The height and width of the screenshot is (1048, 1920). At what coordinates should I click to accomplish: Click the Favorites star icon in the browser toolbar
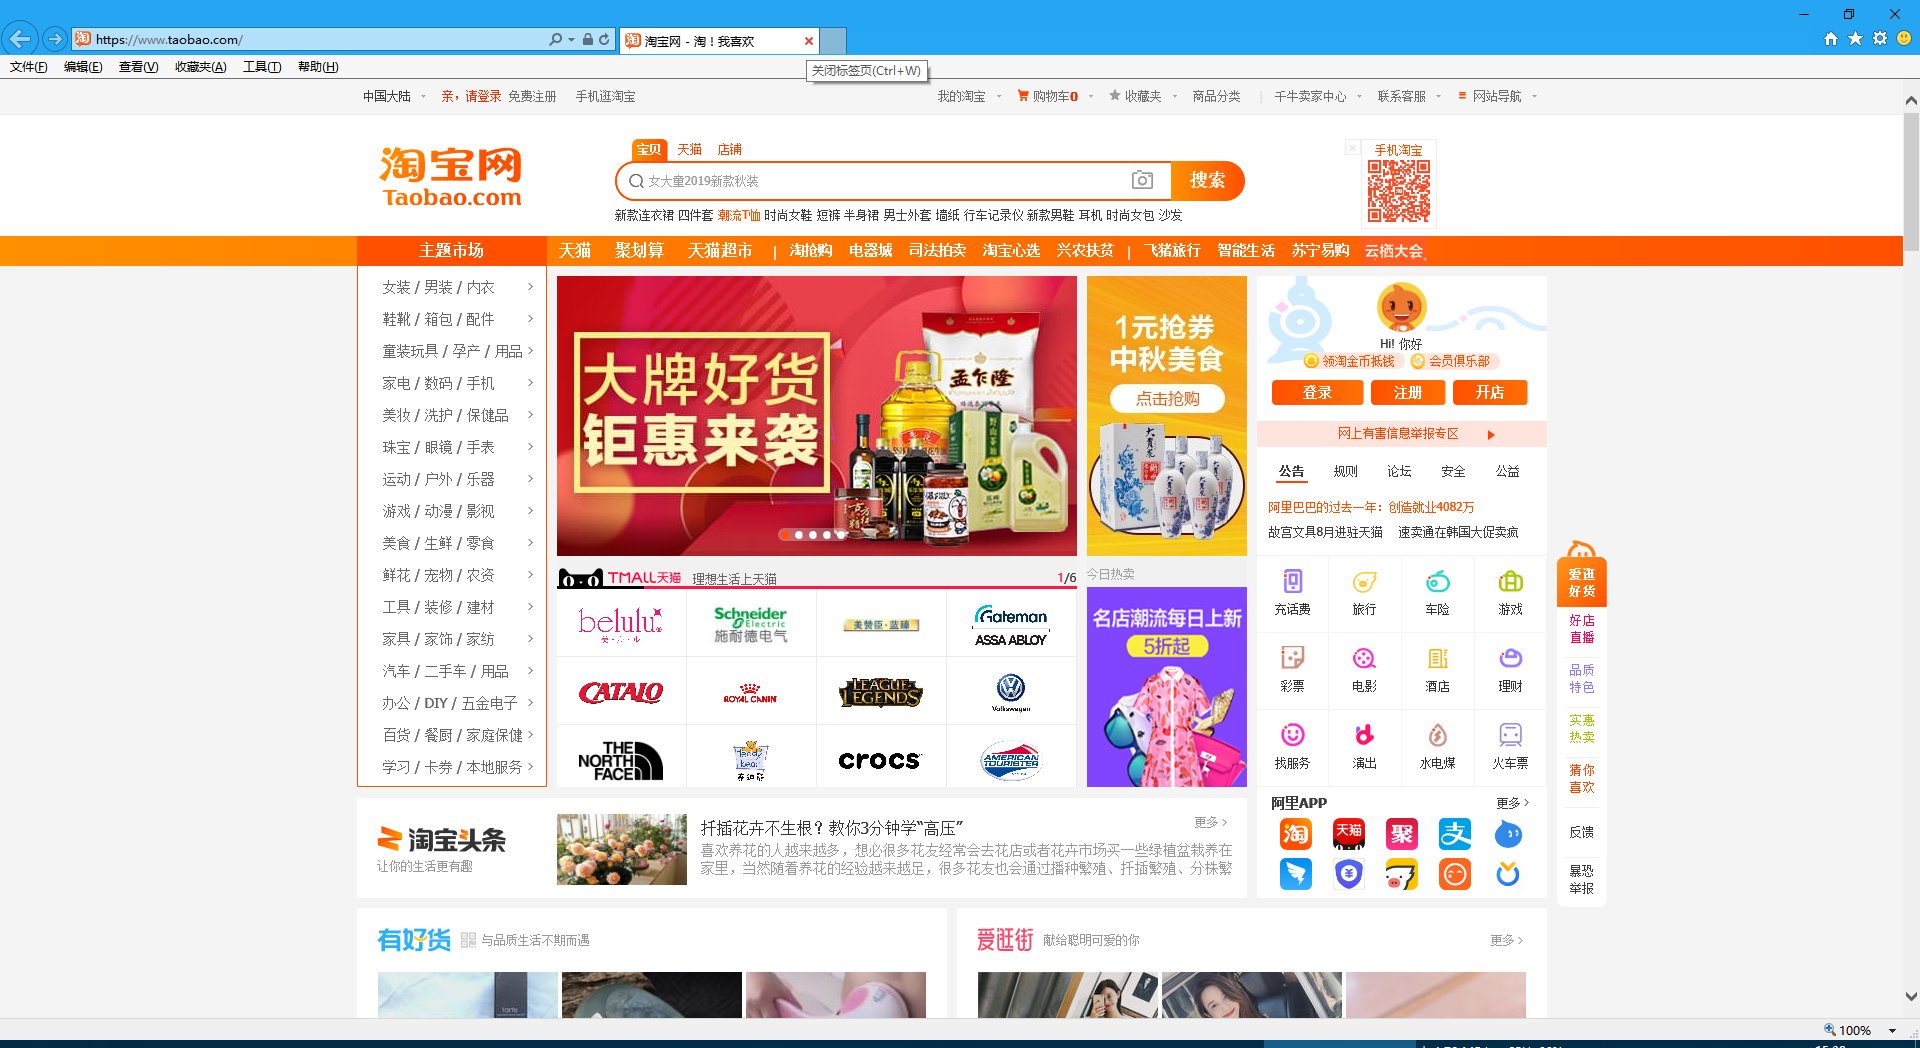click(x=1855, y=38)
